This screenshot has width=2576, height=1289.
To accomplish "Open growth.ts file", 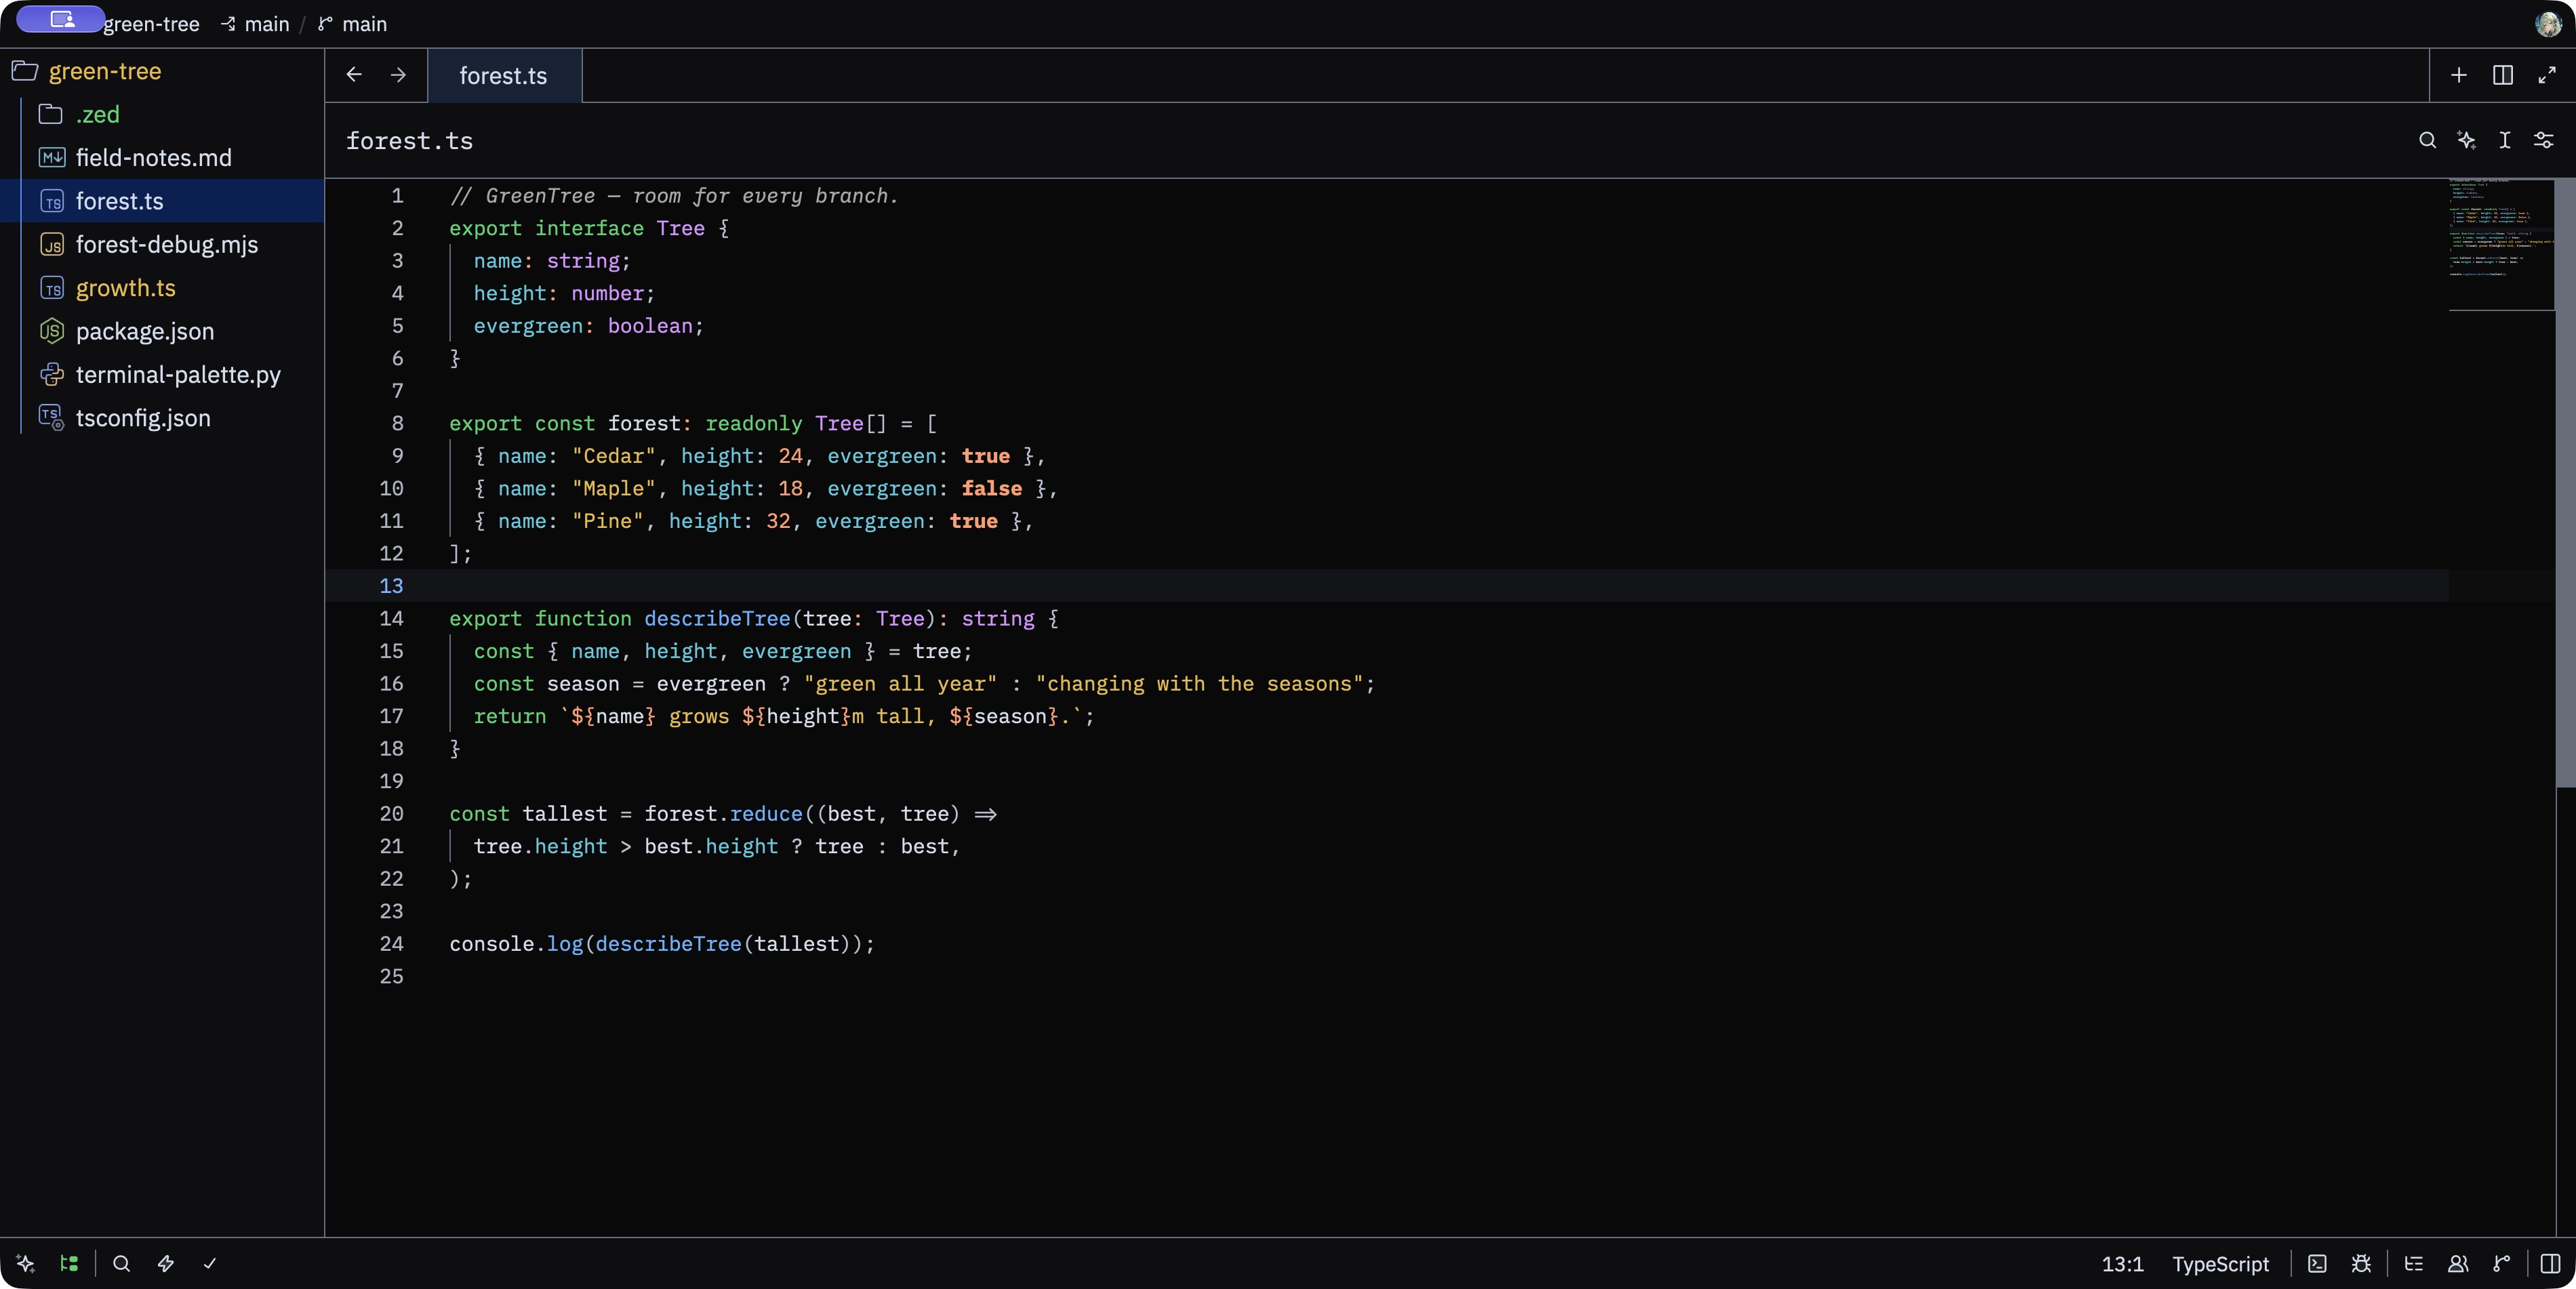I will (x=162, y=288).
